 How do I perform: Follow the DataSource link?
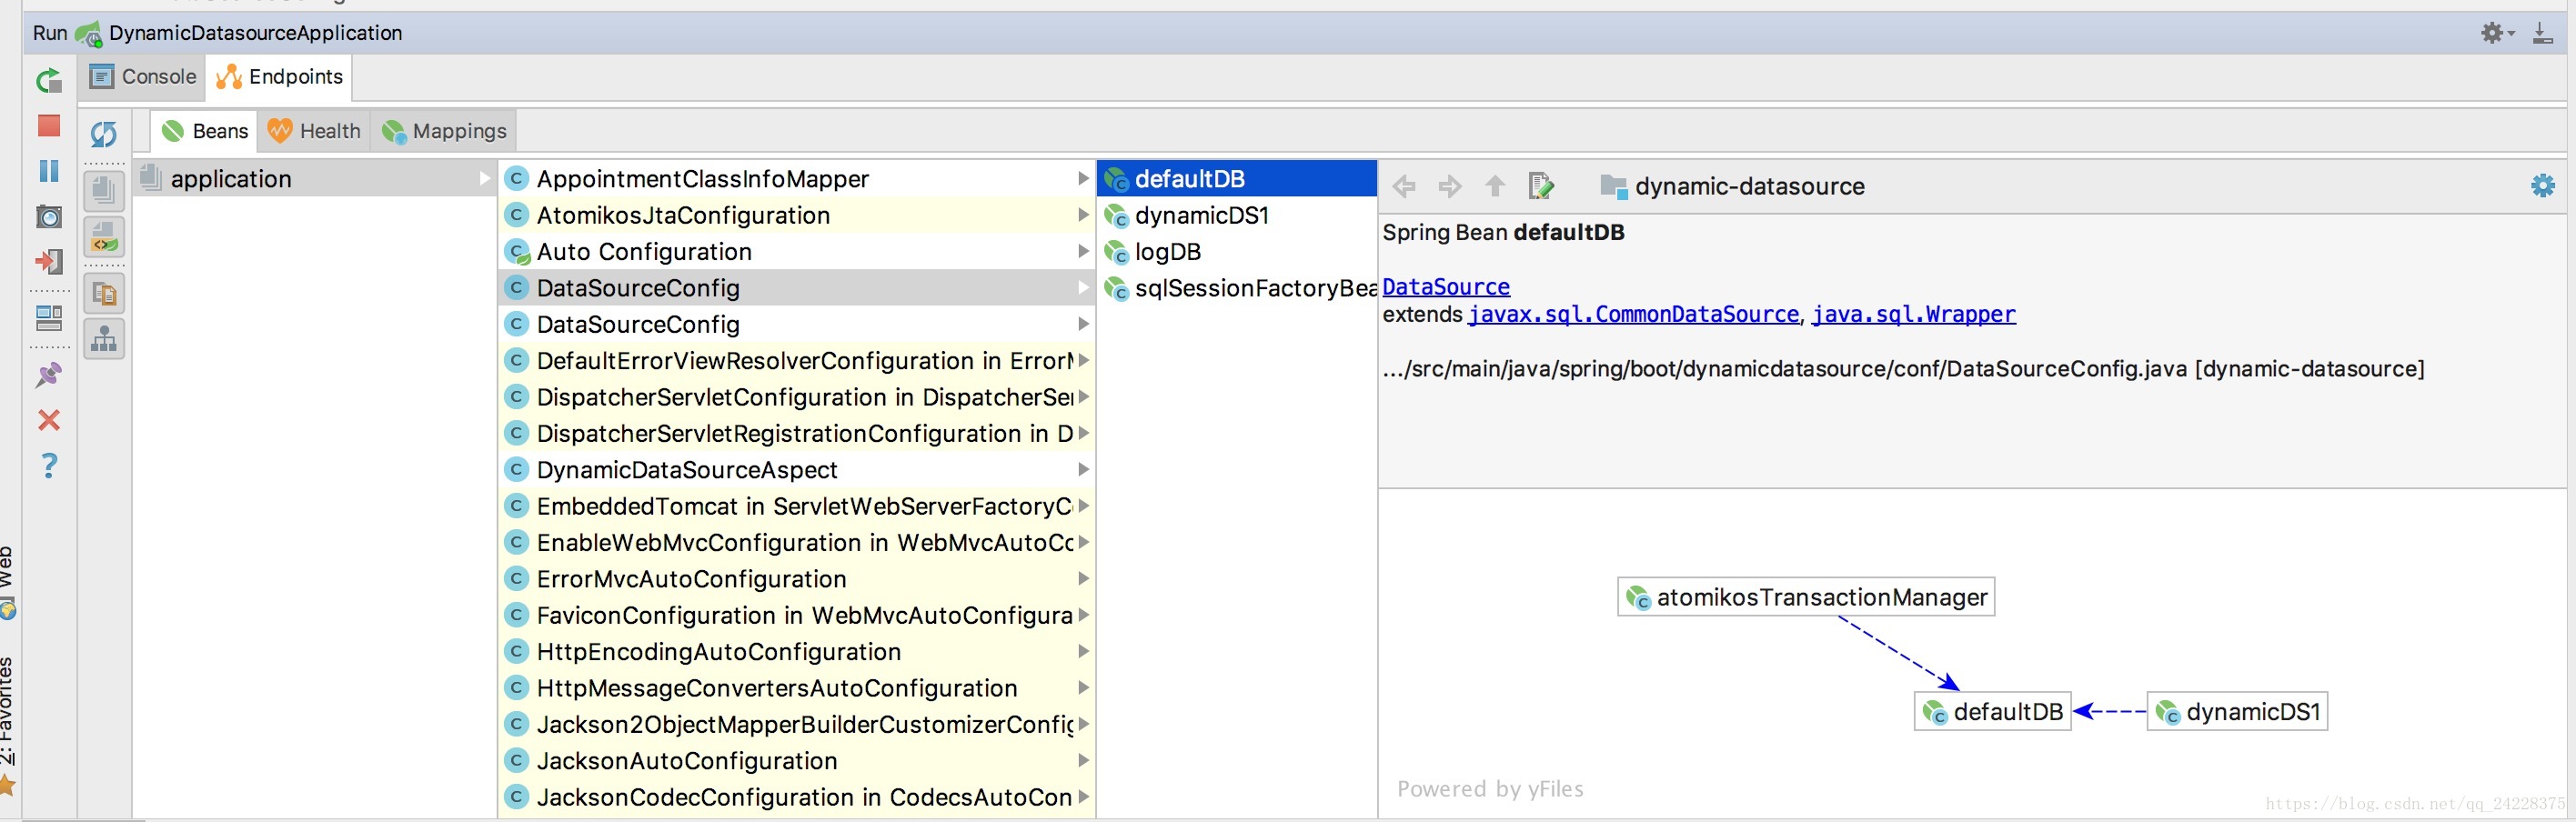point(1446,287)
